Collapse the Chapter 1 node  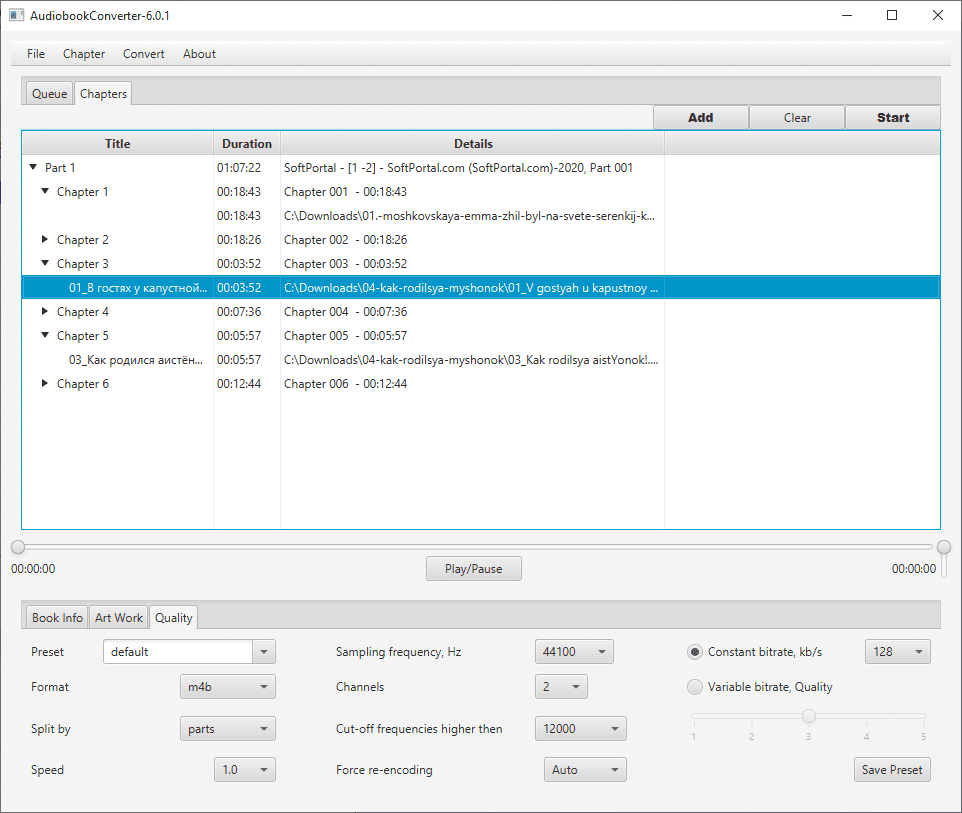(45, 191)
